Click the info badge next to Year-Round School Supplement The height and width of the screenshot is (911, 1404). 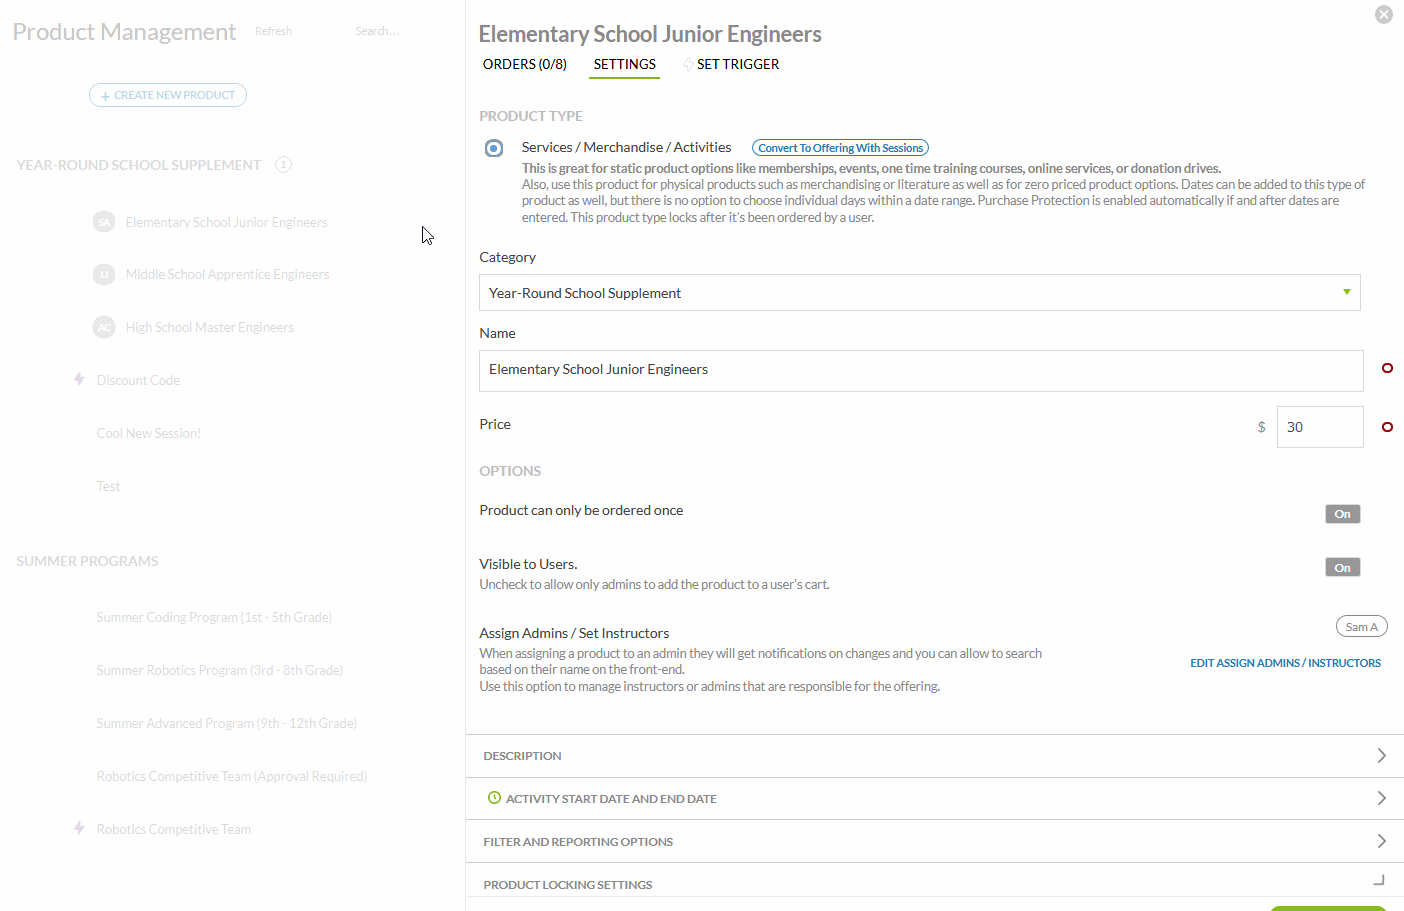[283, 165]
